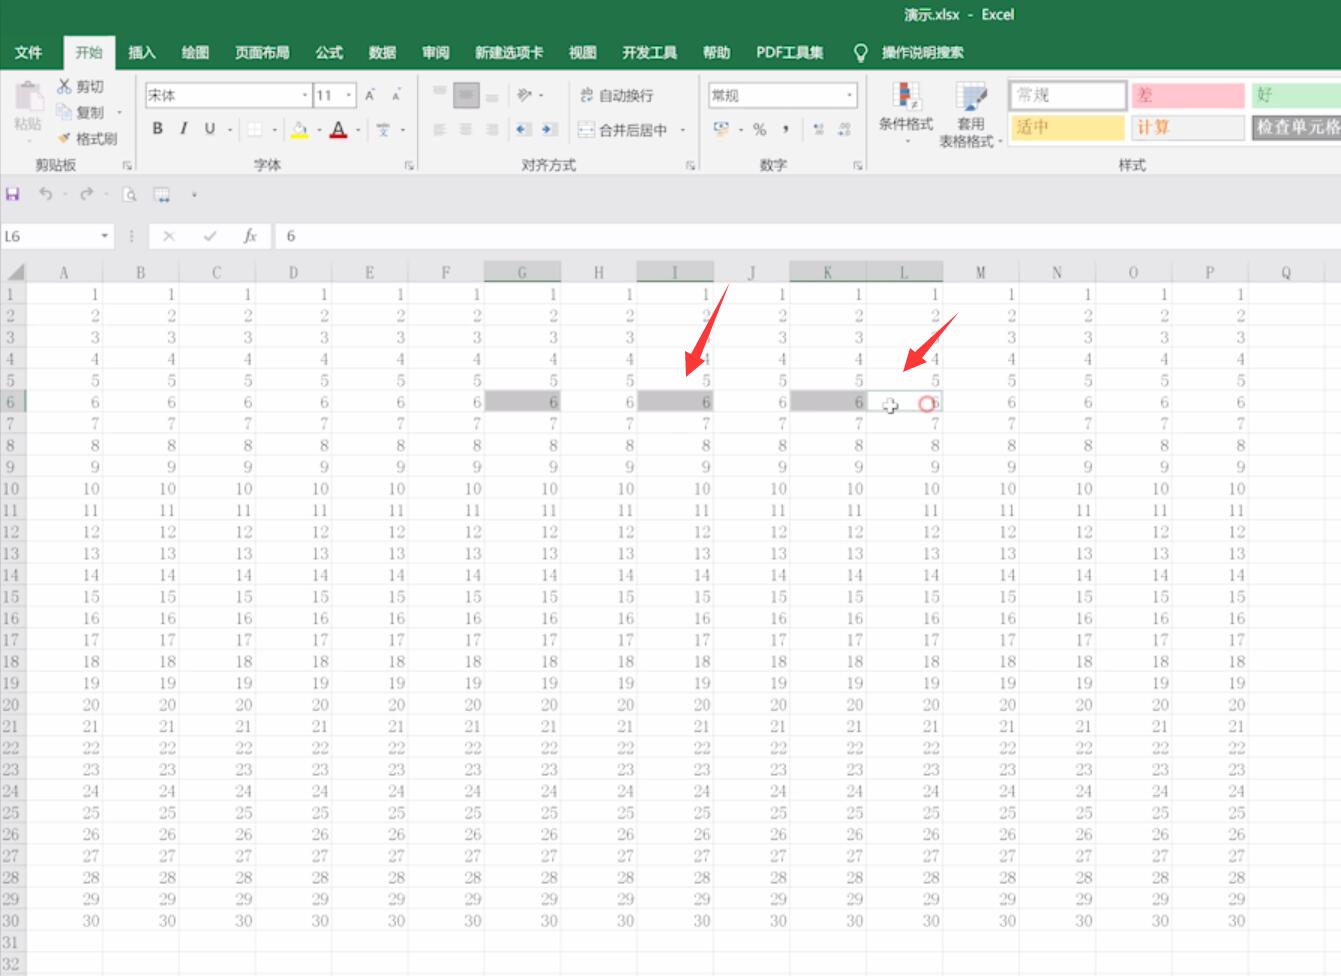The width and height of the screenshot is (1341, 976).
Task: Apply the 计算 (Calculation) cell style
Action: pyautogui.click(x=1188, y=127)
